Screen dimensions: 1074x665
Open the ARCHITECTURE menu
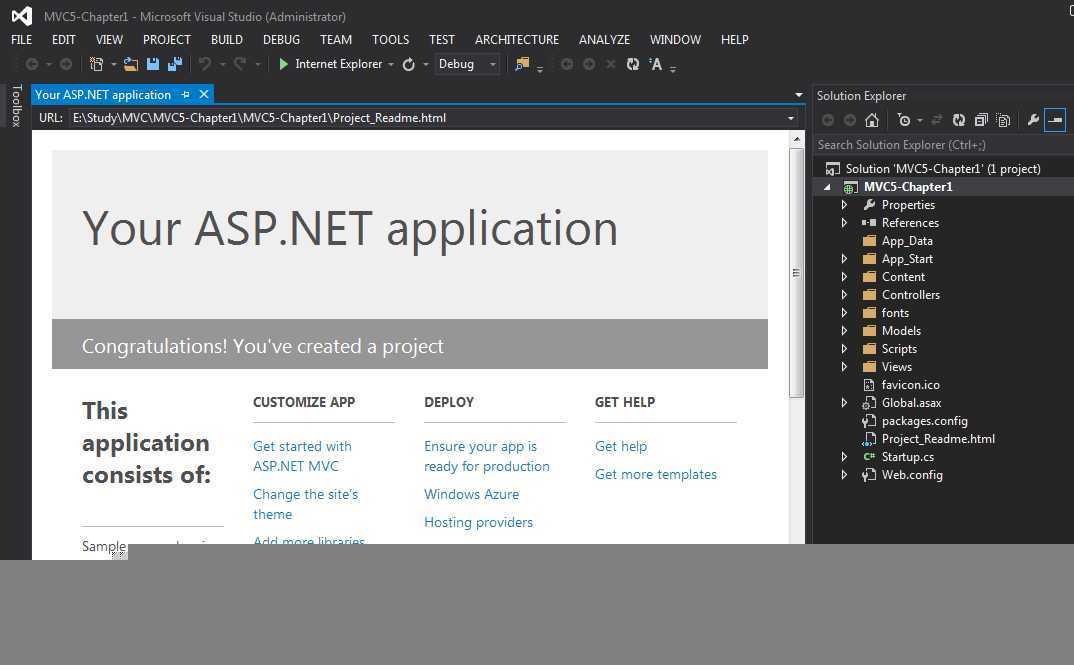[517, 40]
